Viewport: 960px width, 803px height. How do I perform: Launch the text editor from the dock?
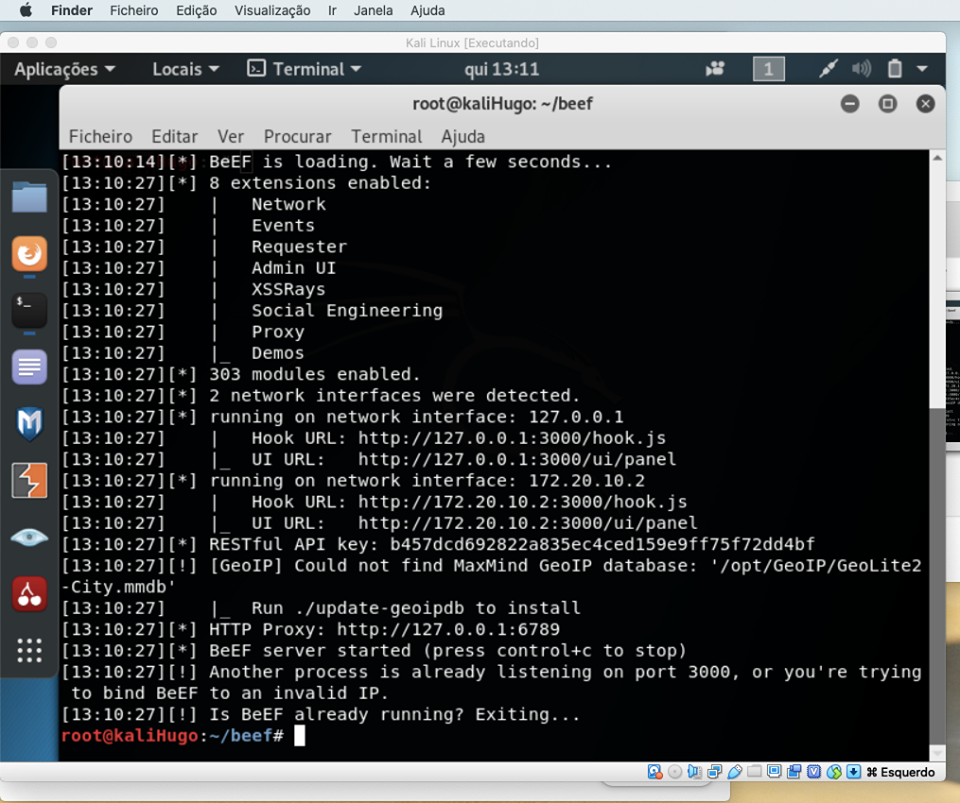[29, 366]
